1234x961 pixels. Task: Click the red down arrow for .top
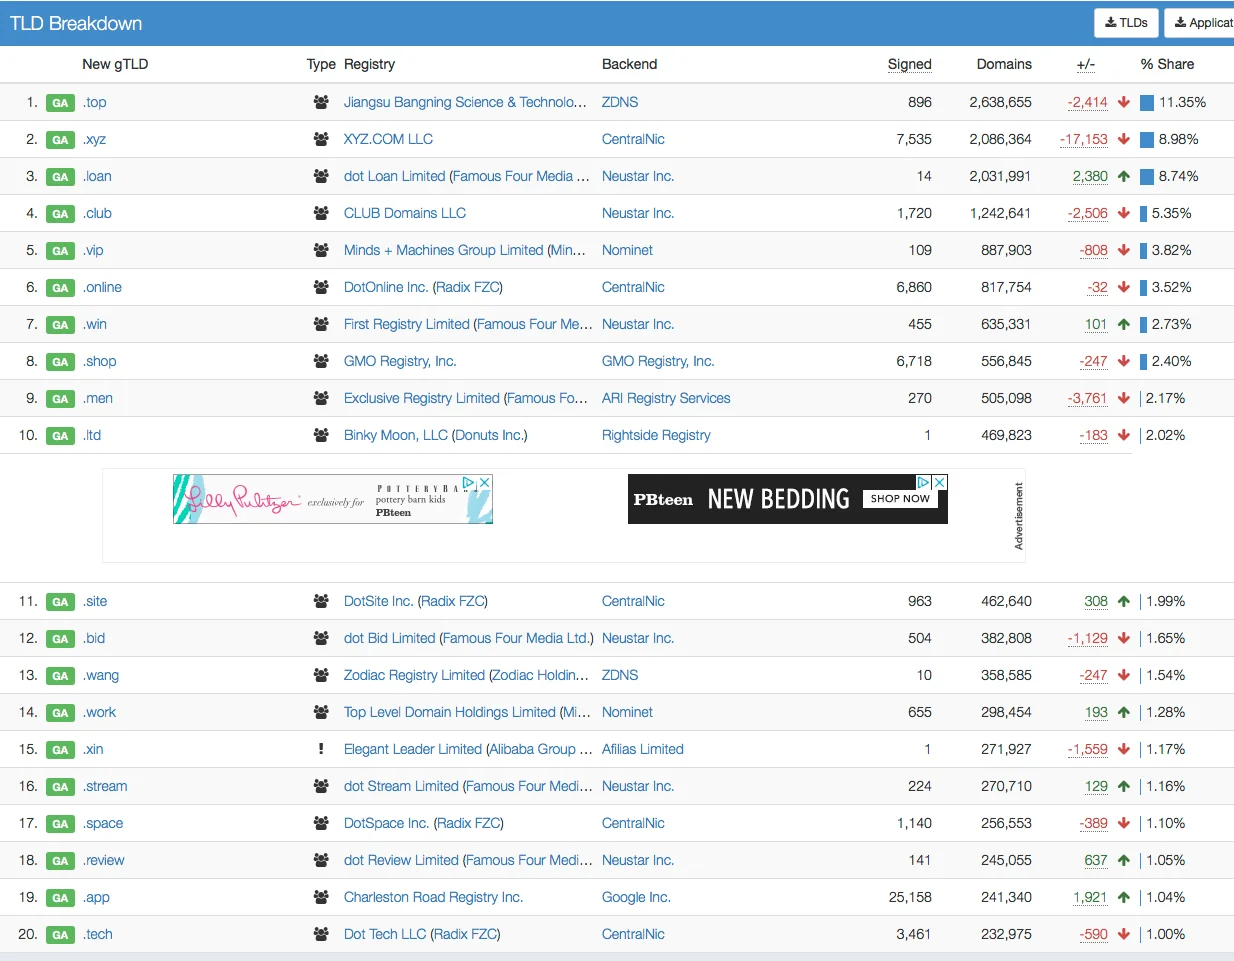click(1124, 102)
